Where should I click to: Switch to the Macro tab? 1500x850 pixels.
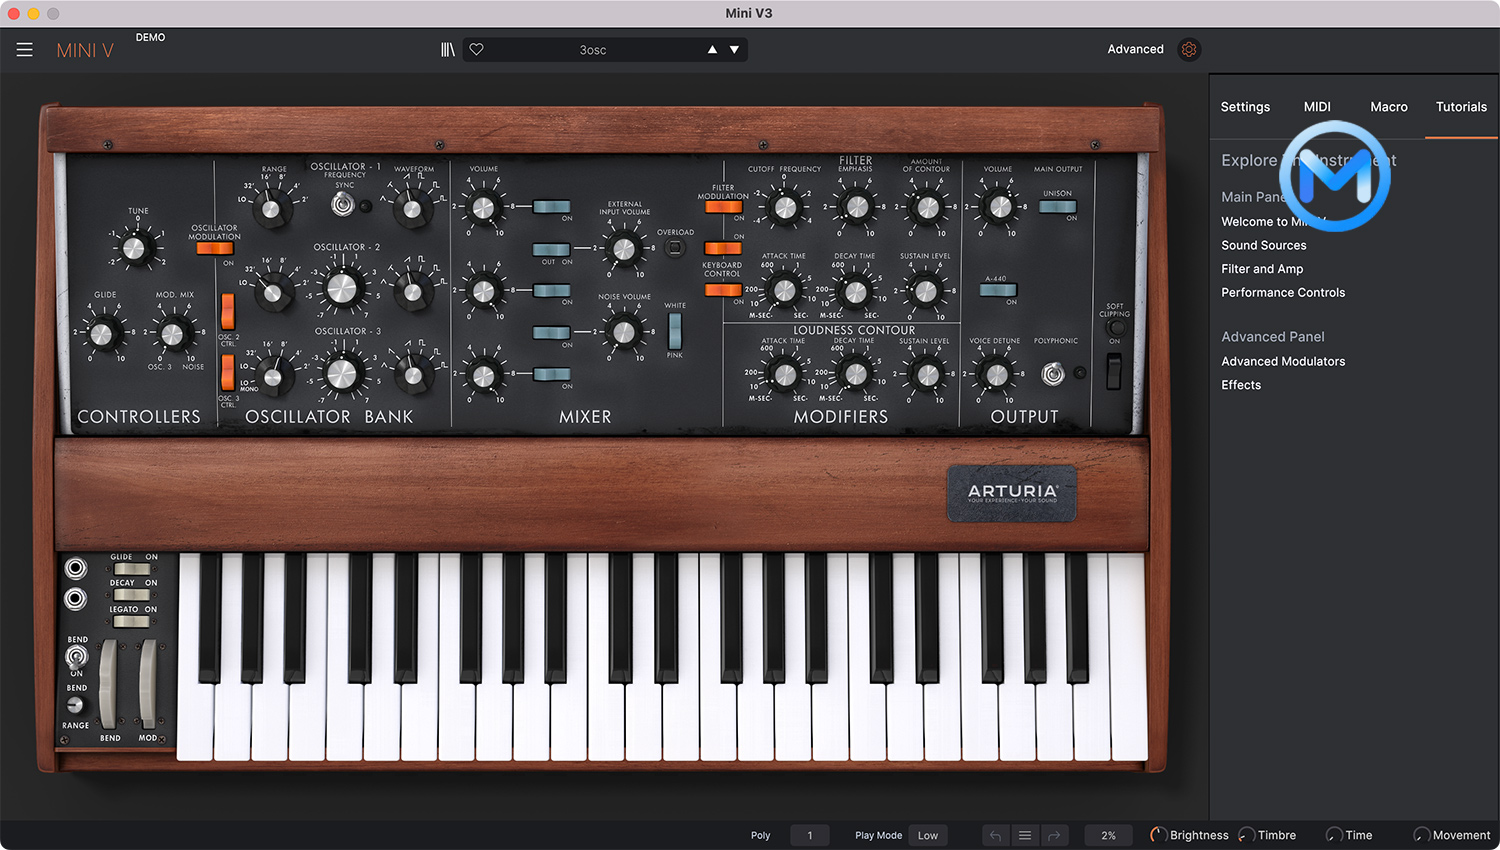pyautogui.click(x=1389, y=107)
